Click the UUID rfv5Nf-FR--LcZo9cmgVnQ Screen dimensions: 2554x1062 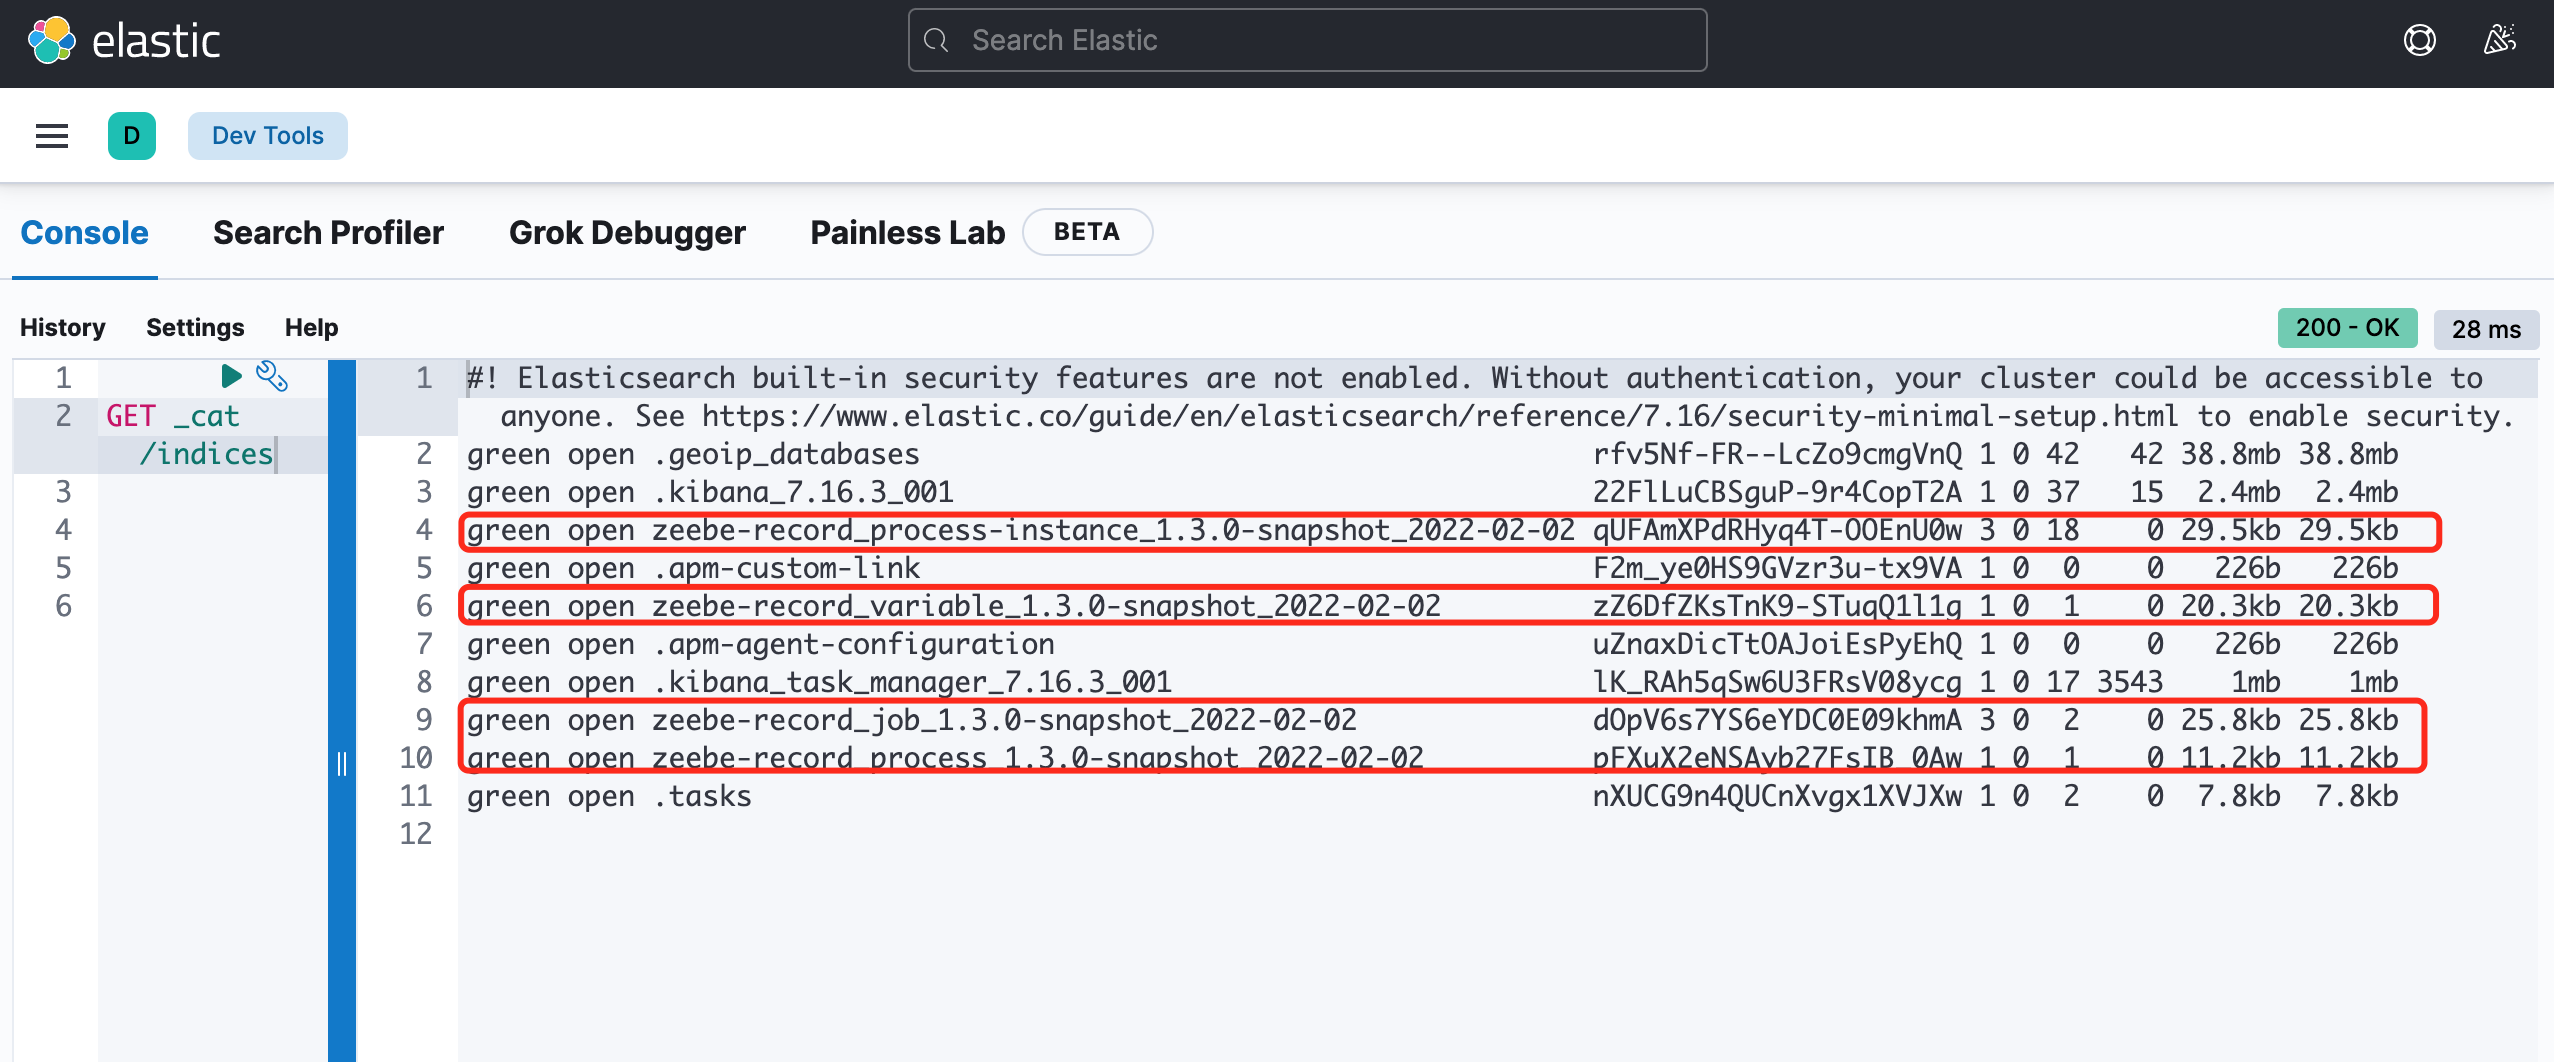(x=1777, y=454)
